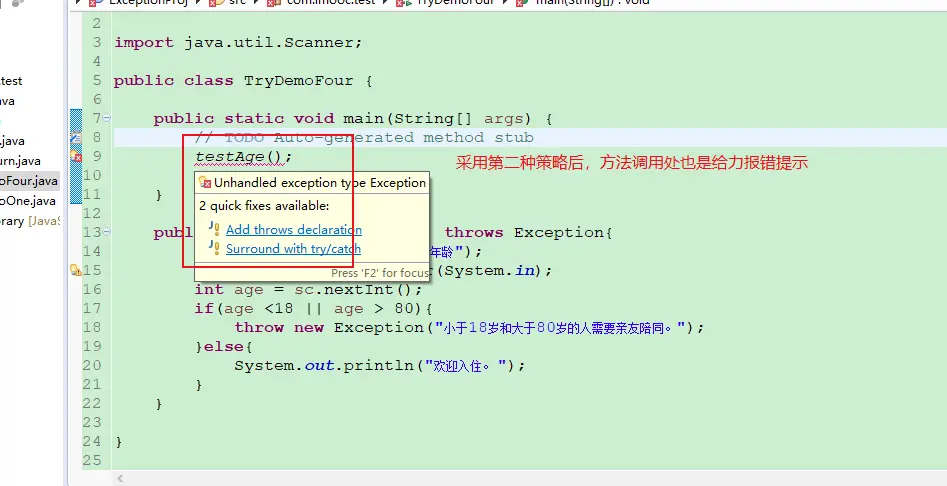Click the error quick-fix marker on line 9
The image size is (947, 486).
coord(76,156)
